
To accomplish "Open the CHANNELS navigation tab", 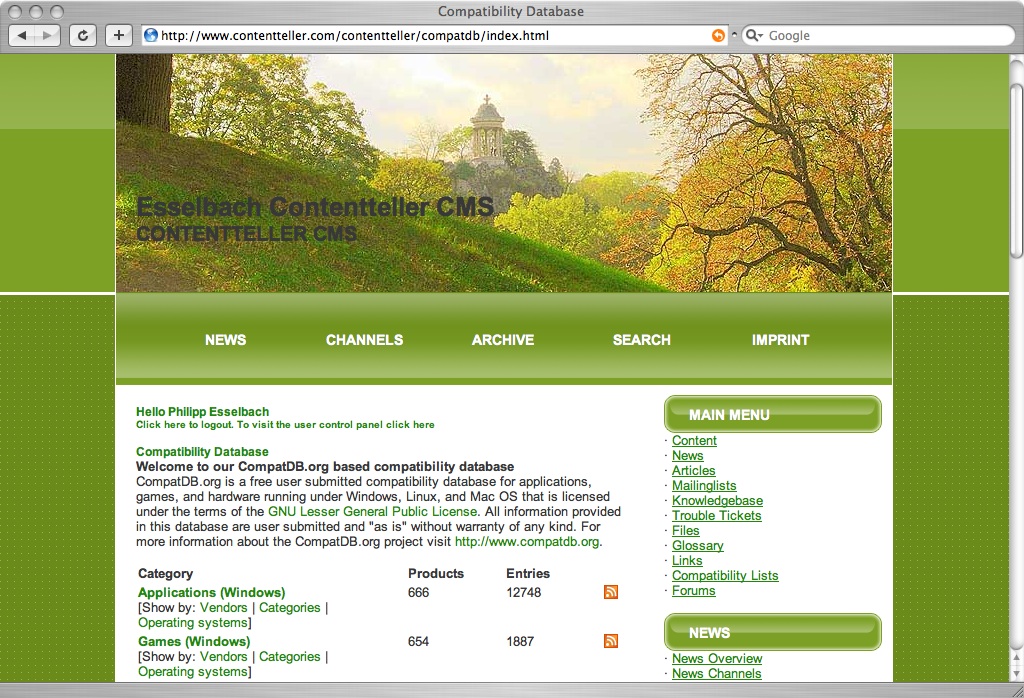I will pyautogui.click(x=364, y=340).
